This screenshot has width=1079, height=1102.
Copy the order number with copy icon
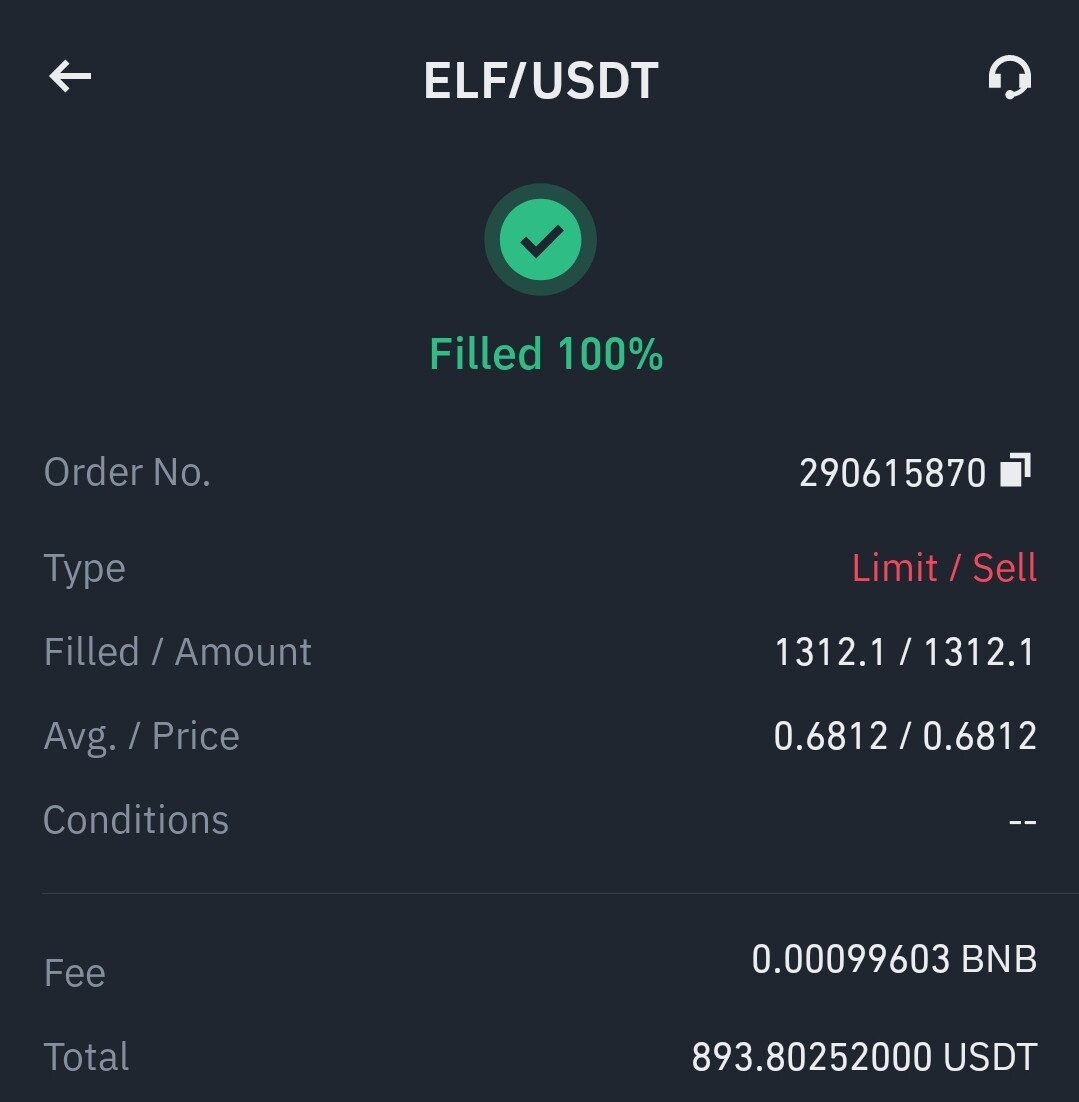1016,469
